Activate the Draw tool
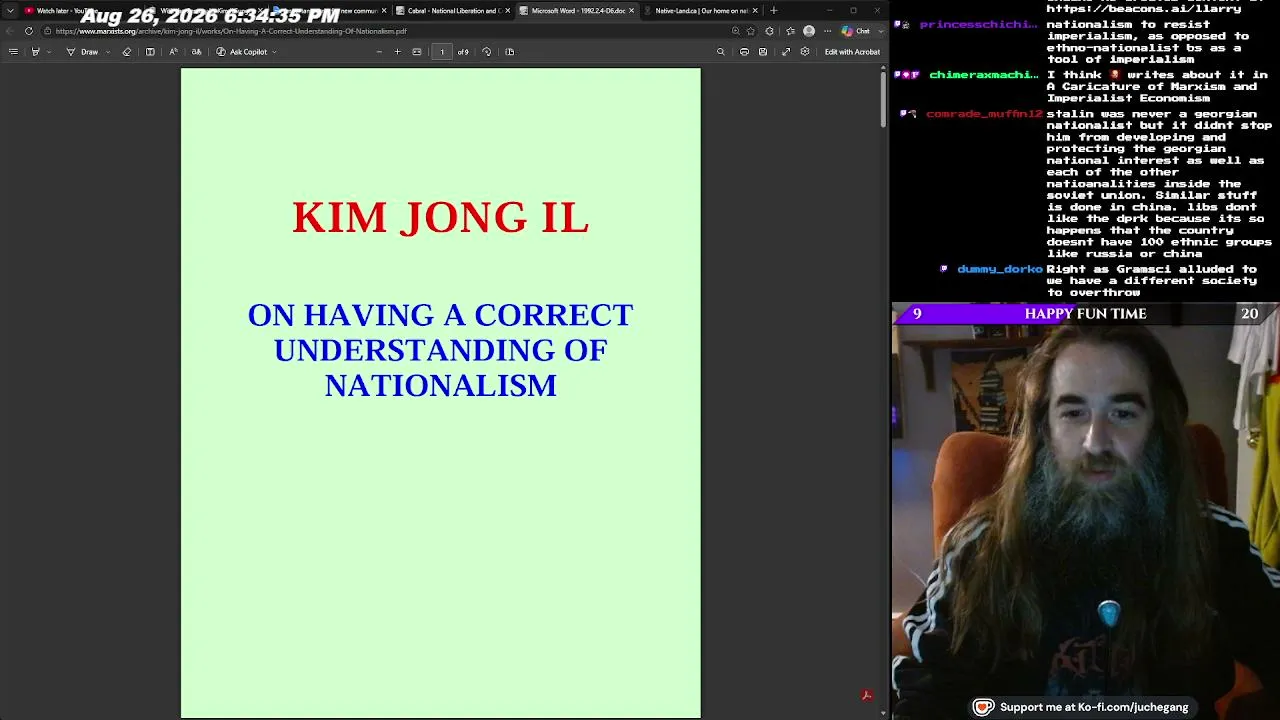The image size is (1280, 720). click(x=82, y=52)
